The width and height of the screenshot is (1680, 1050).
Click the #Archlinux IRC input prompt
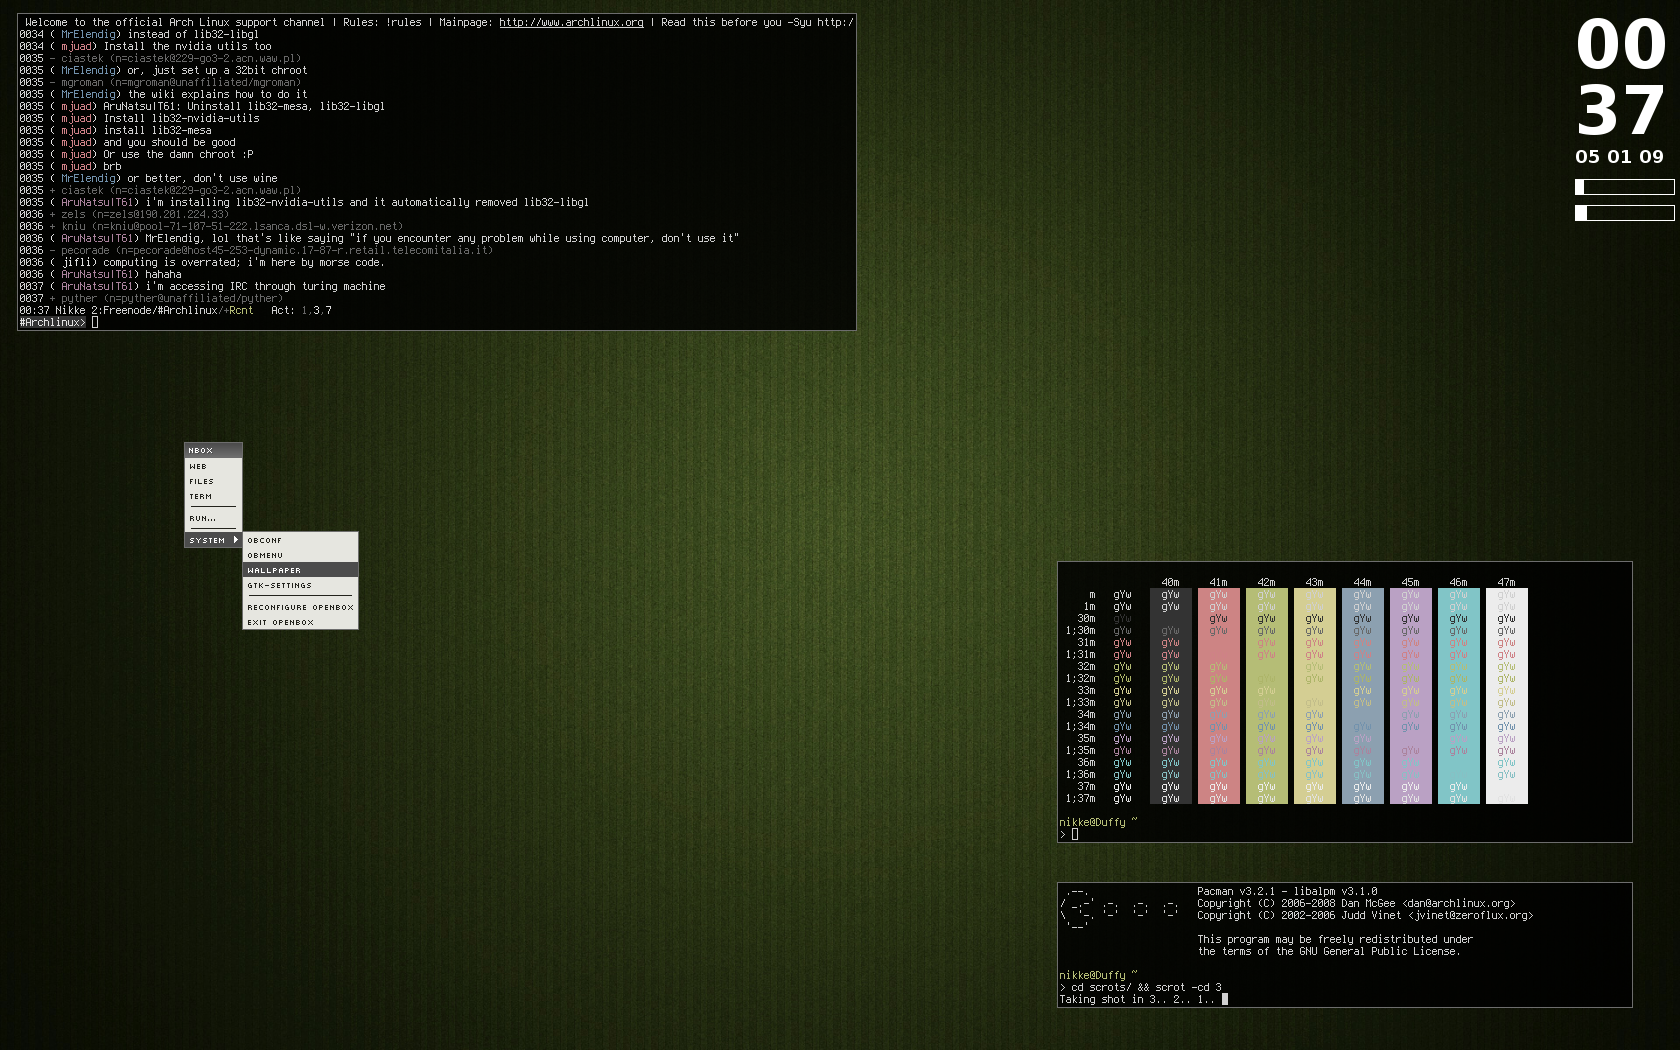coord(52,322)
